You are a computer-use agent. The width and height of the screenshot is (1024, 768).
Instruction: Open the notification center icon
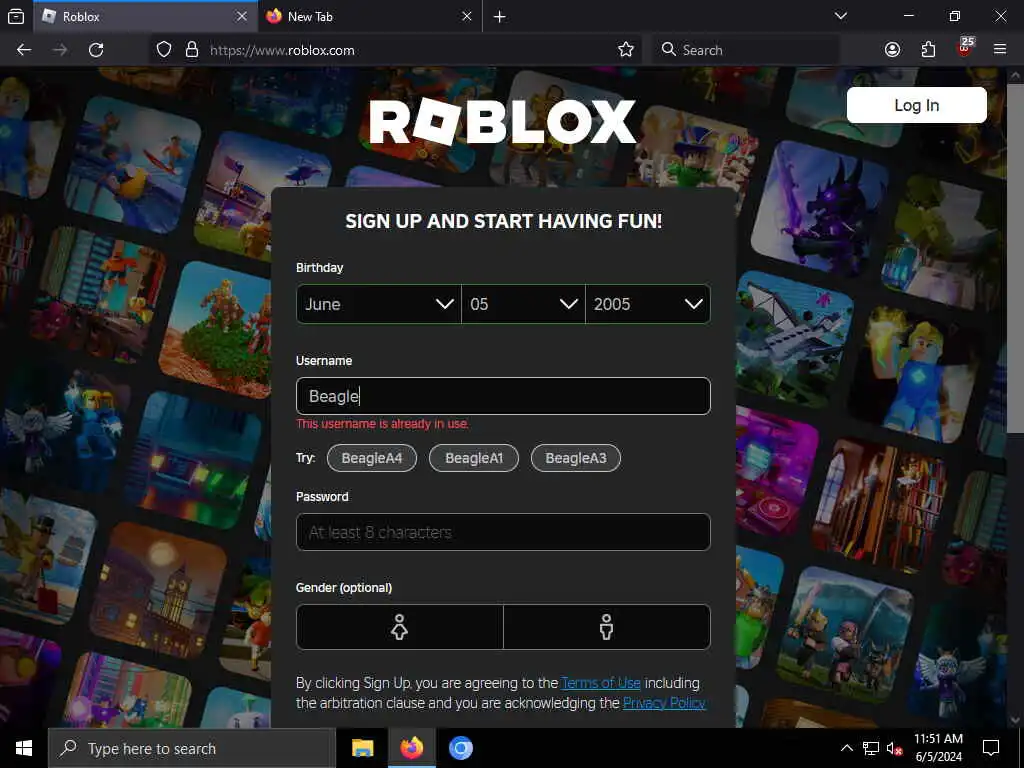[991, 748]
